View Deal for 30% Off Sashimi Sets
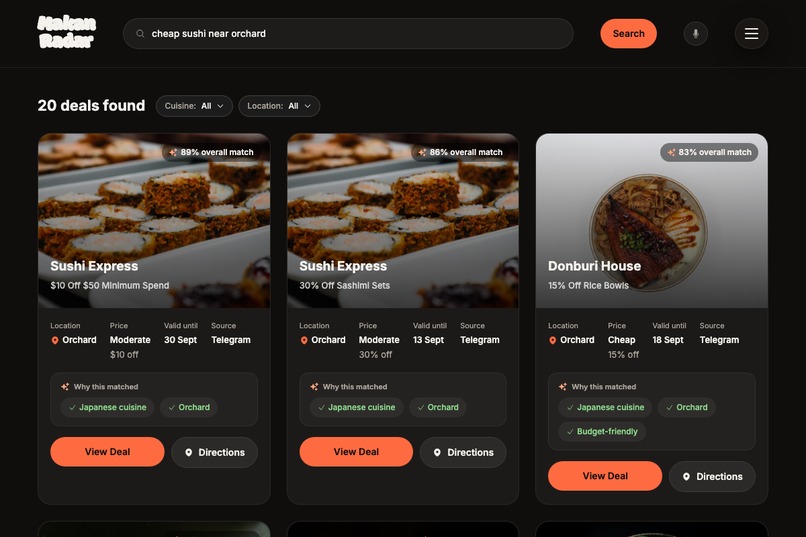 pos(356,452)
